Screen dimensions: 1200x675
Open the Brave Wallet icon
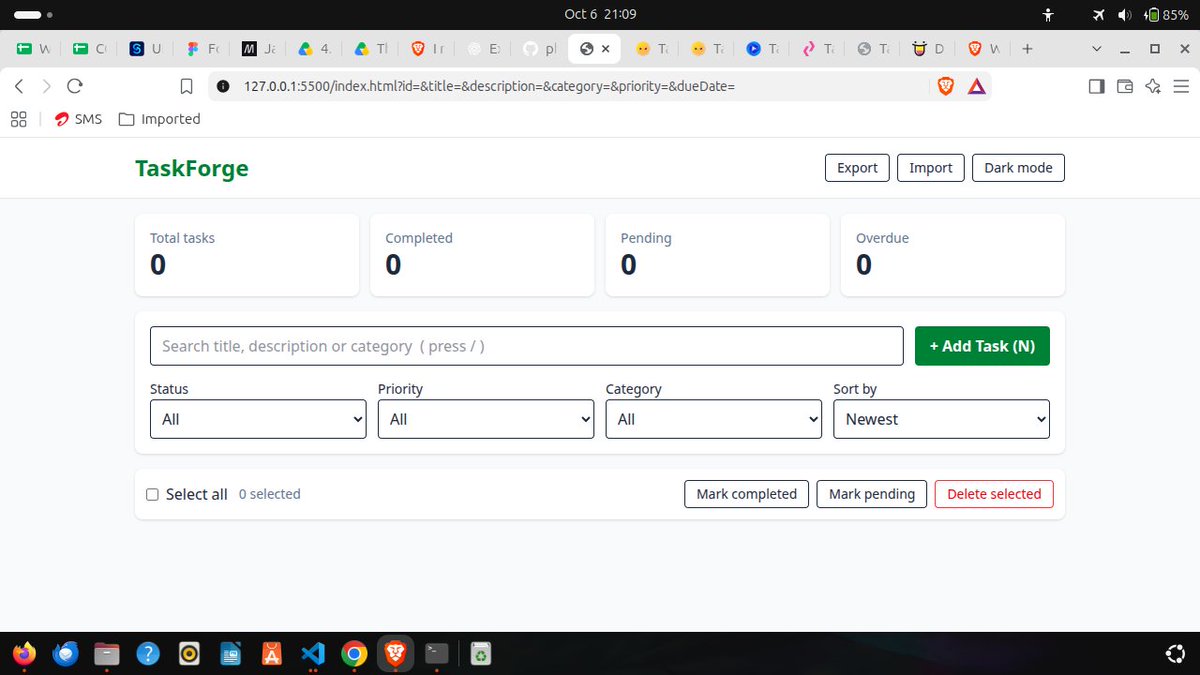[x=1125, y=86]
